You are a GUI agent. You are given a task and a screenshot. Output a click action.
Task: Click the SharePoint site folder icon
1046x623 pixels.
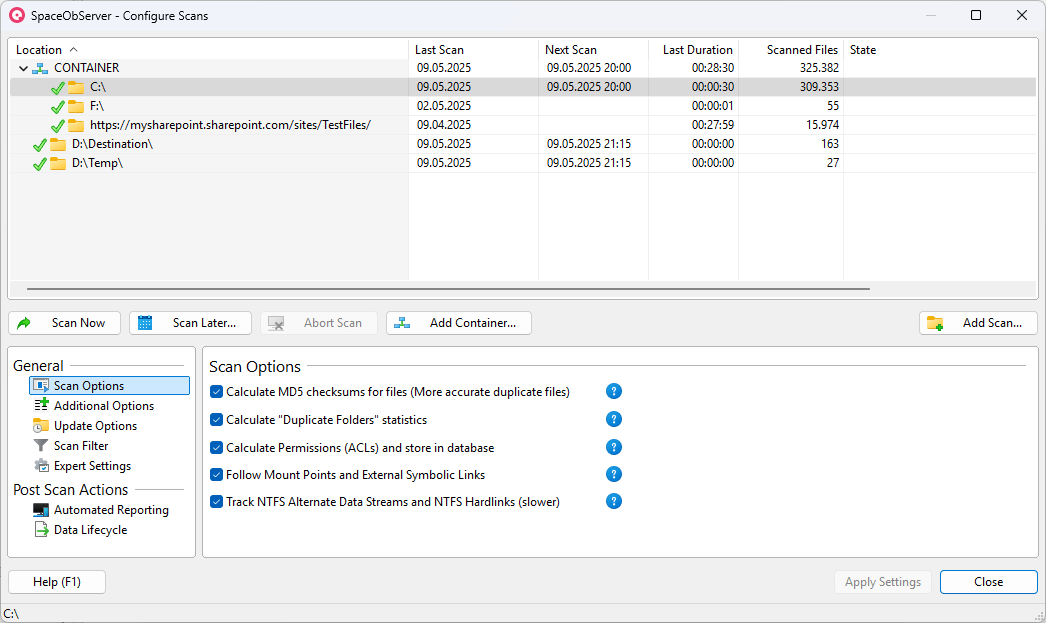[x=76, y=125]
